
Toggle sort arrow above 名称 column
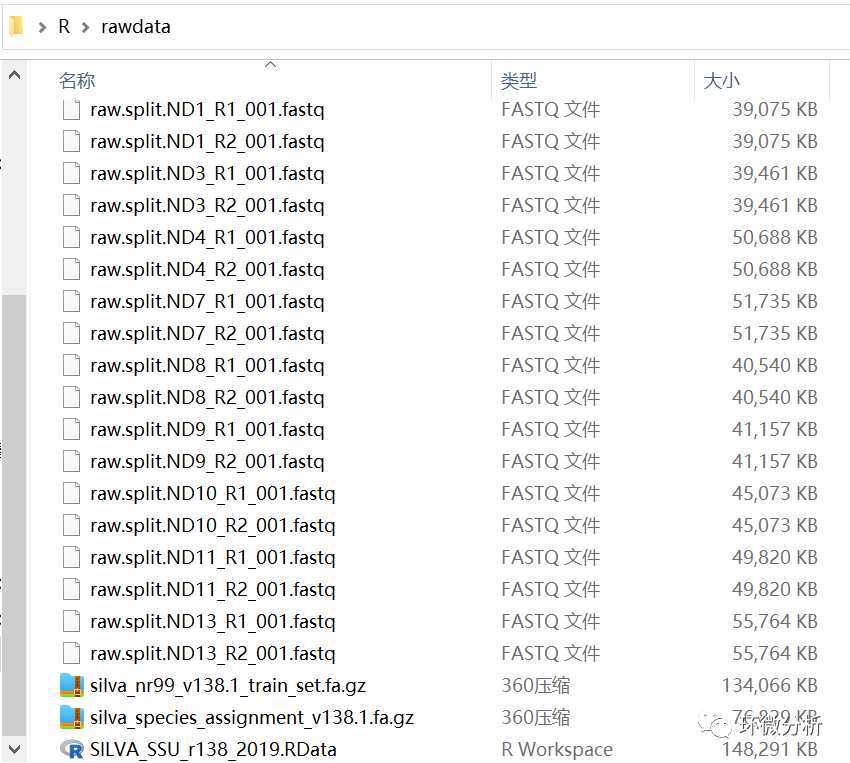[271, 64]
